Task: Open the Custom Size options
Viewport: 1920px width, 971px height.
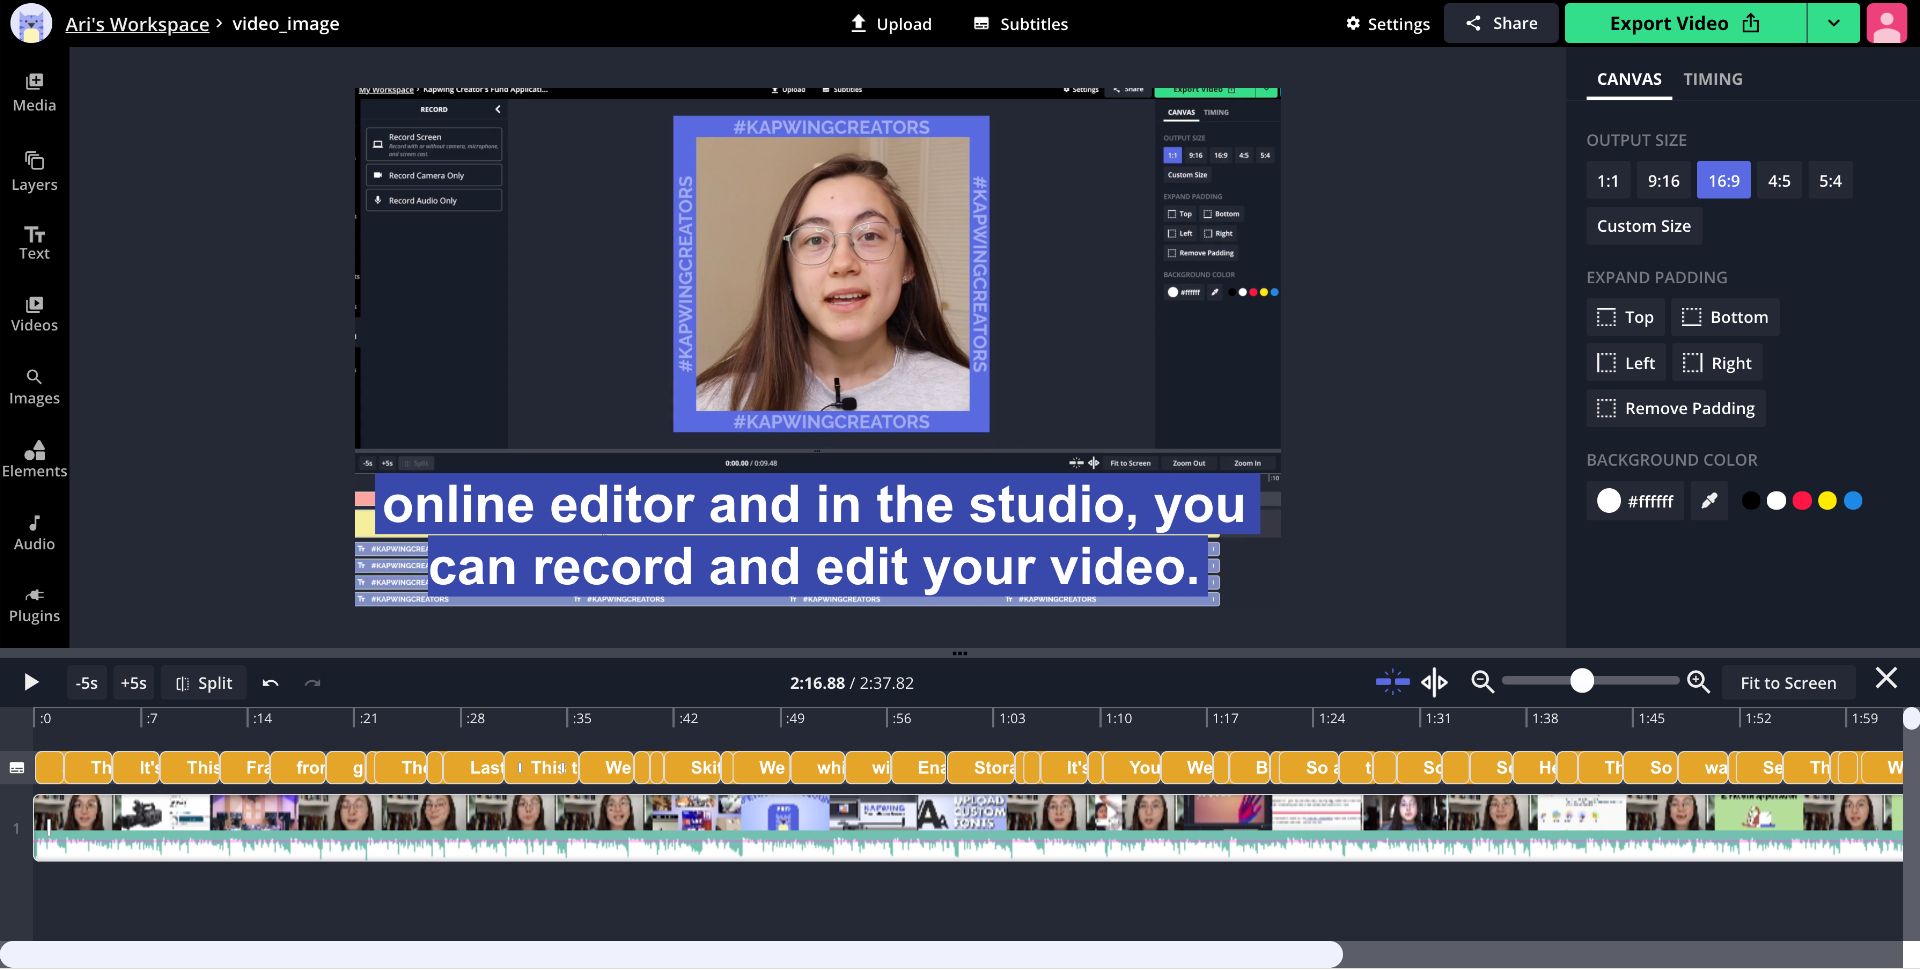Action: (x=1643, y=226)
